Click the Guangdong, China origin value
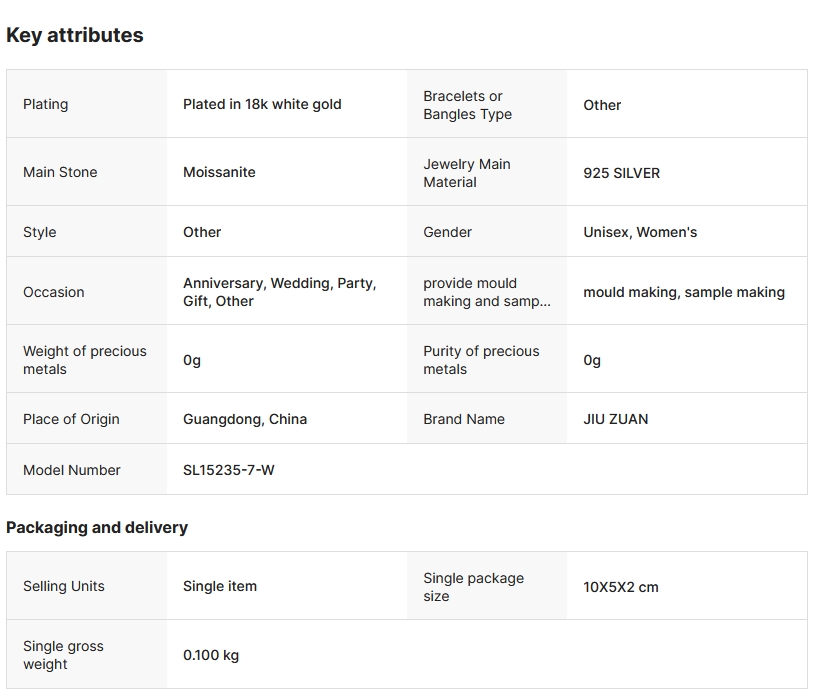The image size is (814, 695). [245, 419]
